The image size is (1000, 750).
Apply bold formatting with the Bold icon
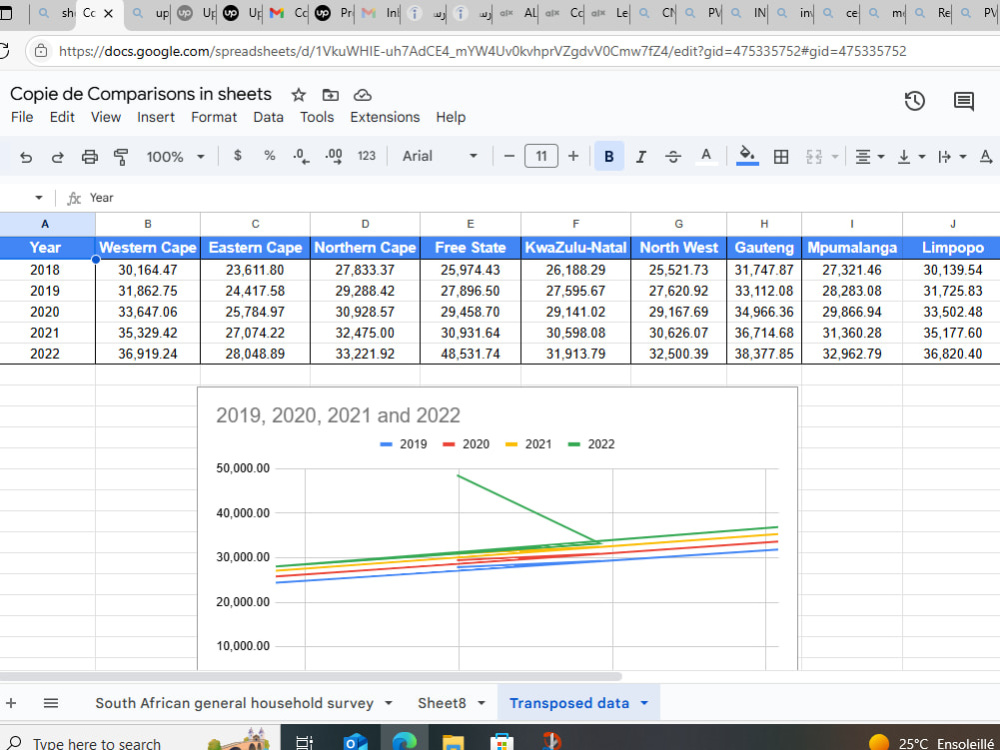608,156
